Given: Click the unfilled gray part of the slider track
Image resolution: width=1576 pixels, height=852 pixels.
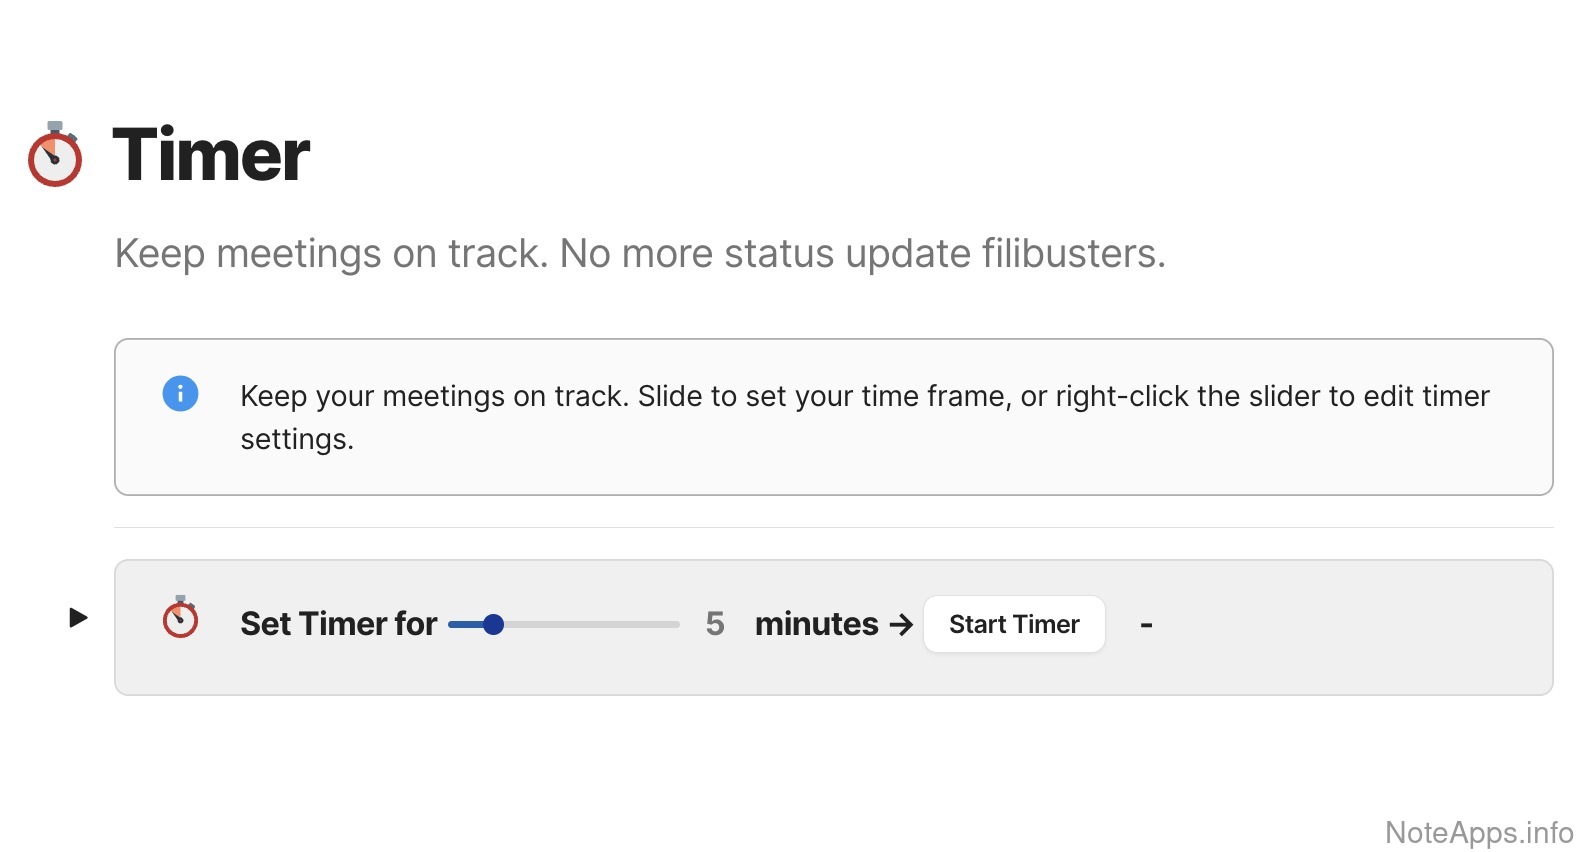Looking at the screenshot, I should [x=590, y=625].
